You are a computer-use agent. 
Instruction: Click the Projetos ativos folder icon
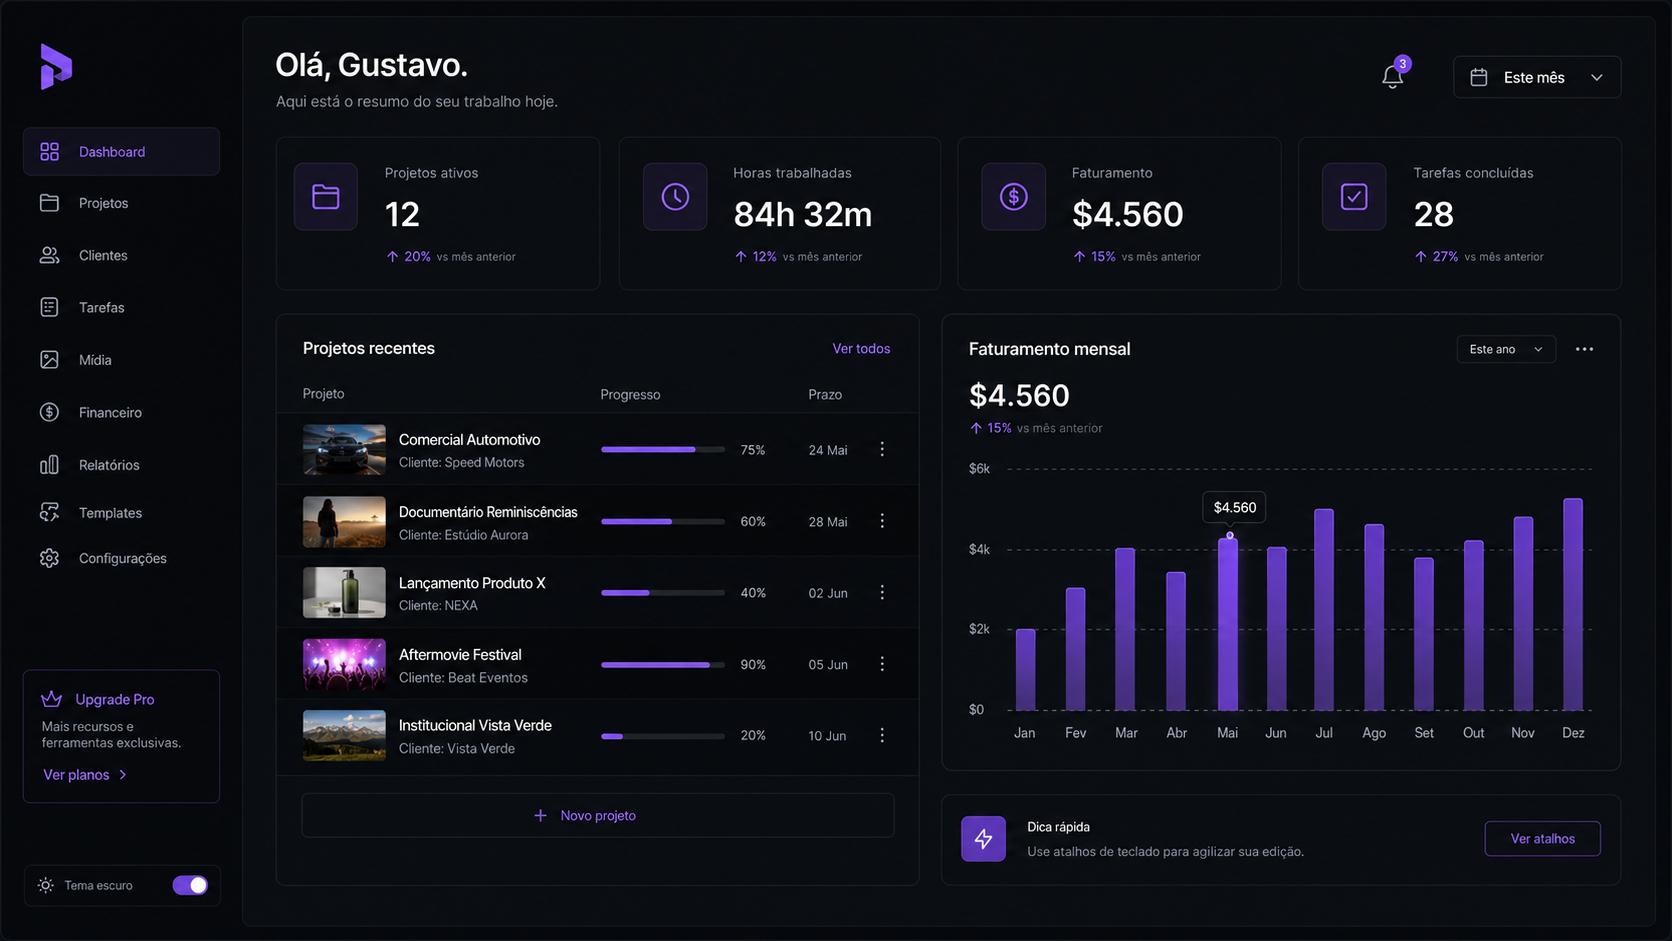[x=326, y=197]
